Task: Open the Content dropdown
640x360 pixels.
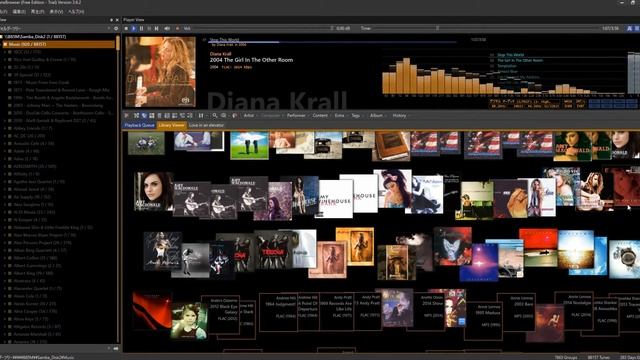Action: tap(320, 116)
